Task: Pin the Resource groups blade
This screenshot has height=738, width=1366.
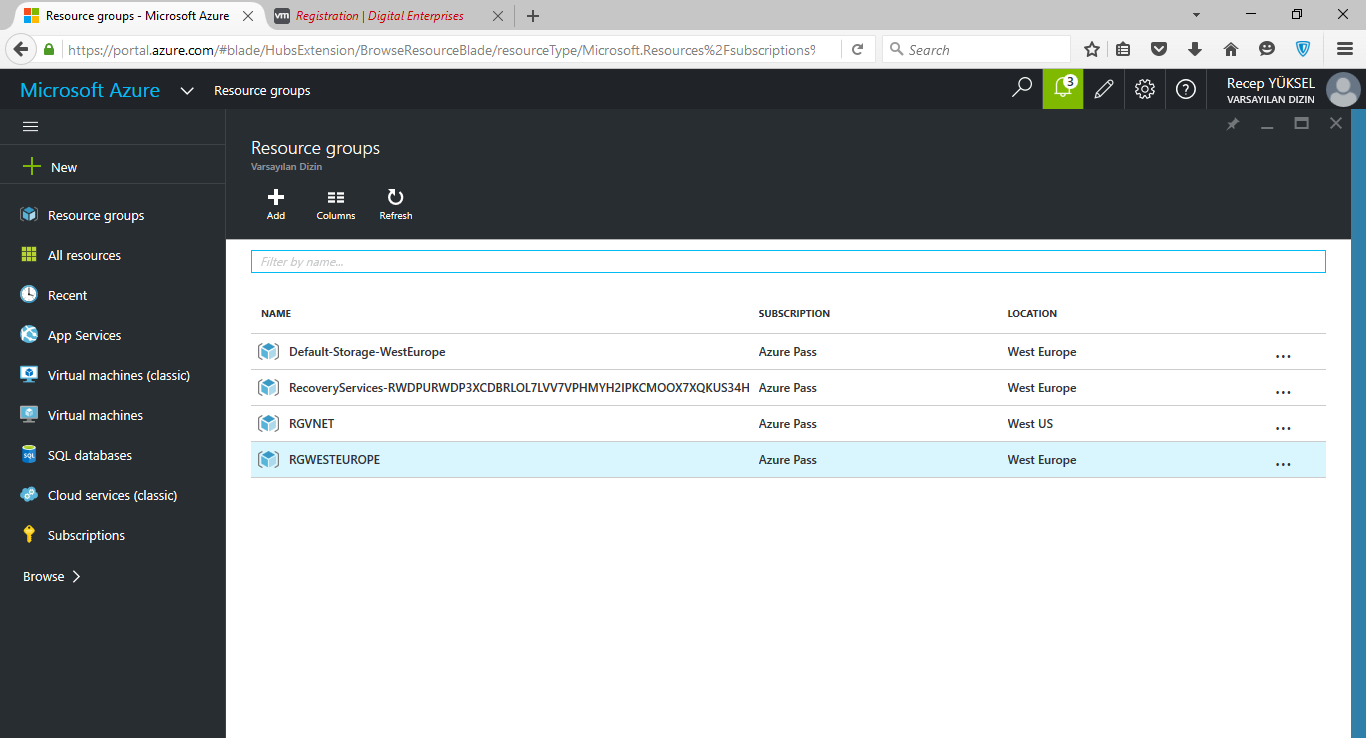Action: click(1233, 124)
